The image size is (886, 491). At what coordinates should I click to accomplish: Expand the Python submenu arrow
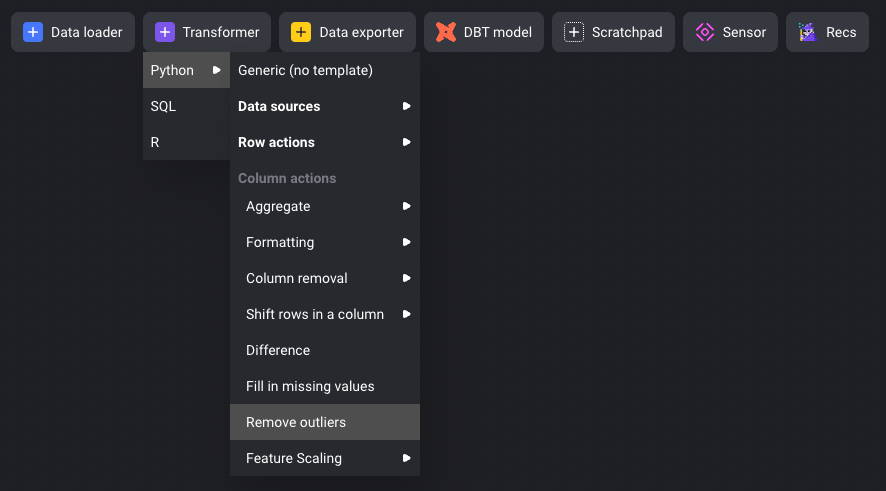coord(216,70)
